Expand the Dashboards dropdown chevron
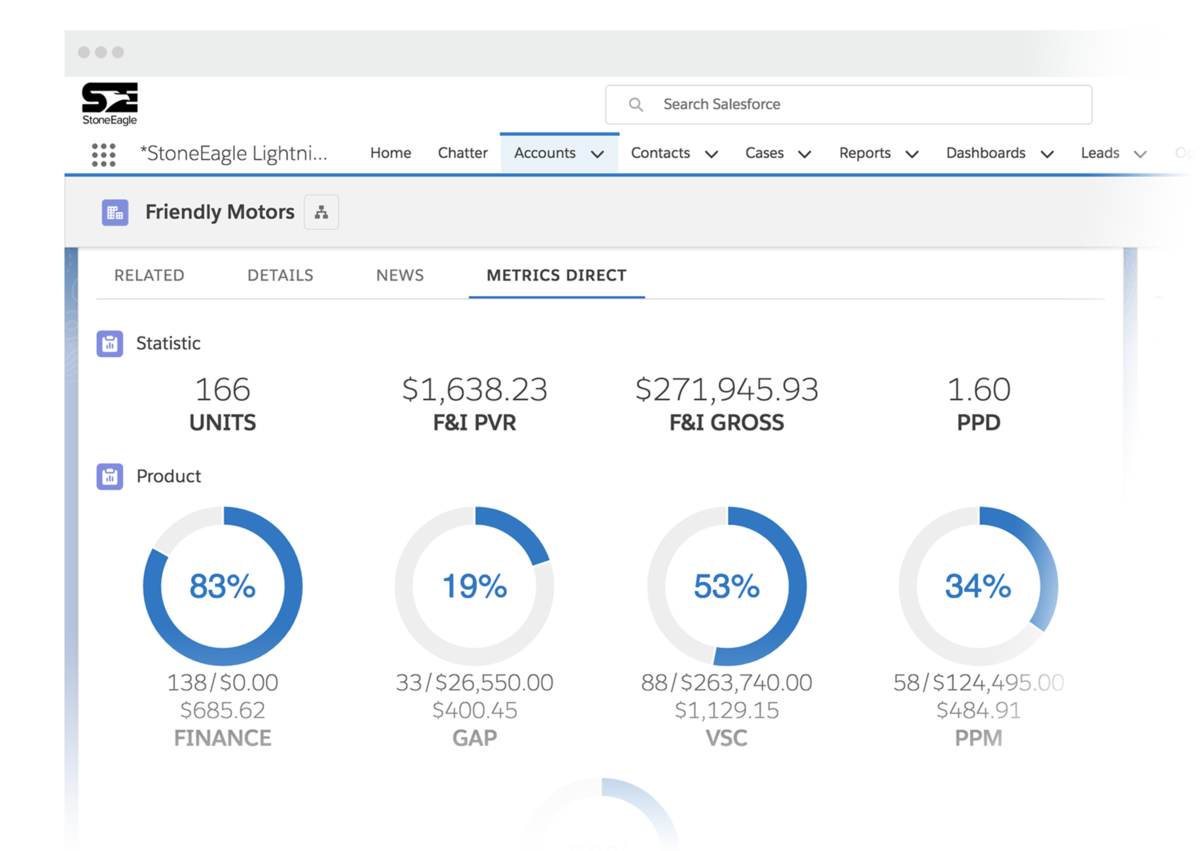Image resolution: width=1200 pixels, height=851 pixels. (1047, 154)
